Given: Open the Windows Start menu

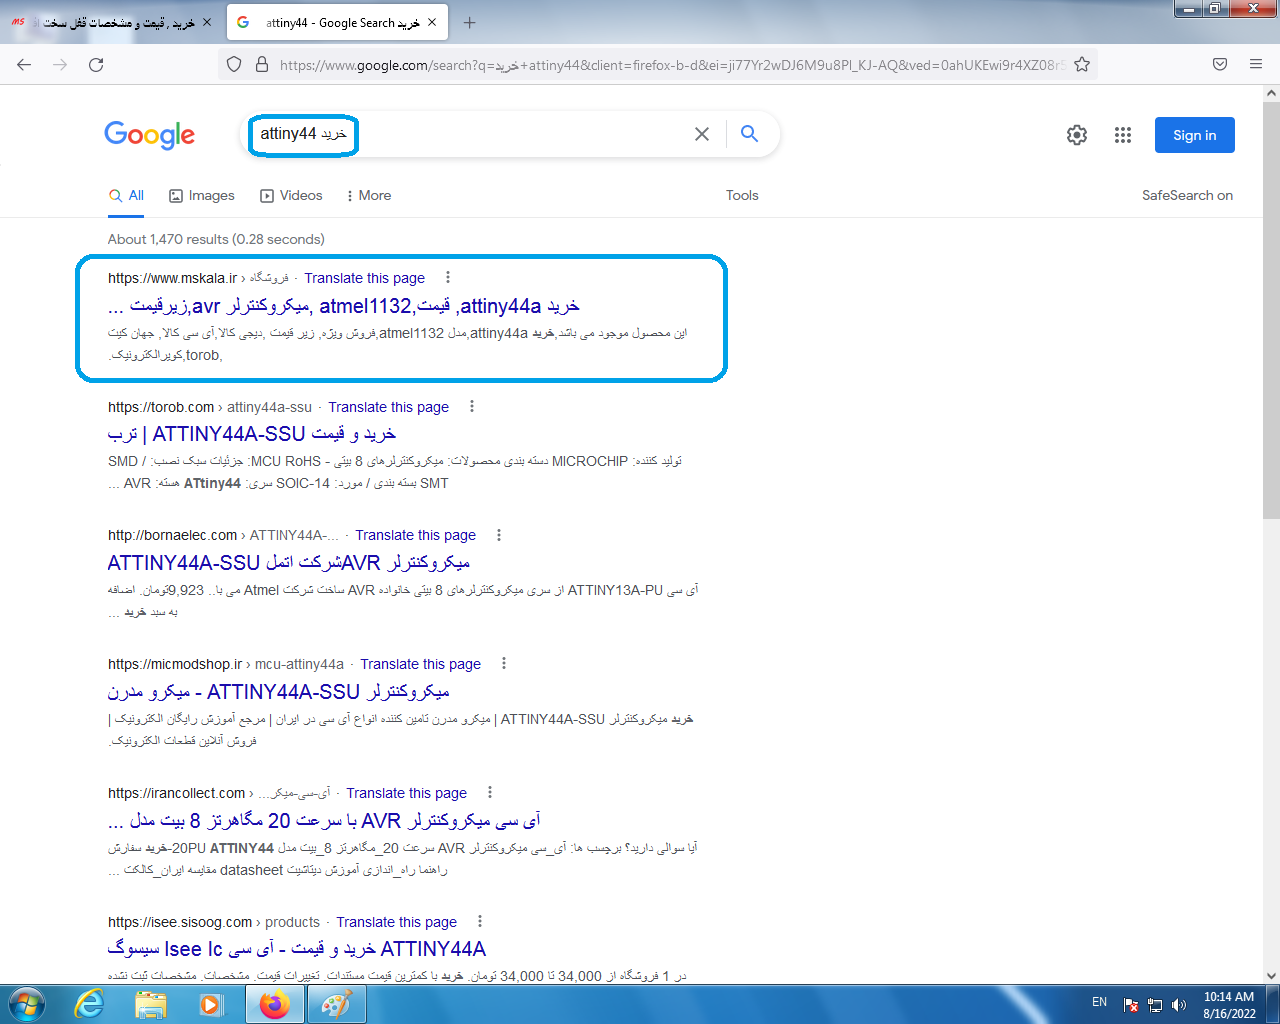Looking at the screenshot, I should (26, 1004).
